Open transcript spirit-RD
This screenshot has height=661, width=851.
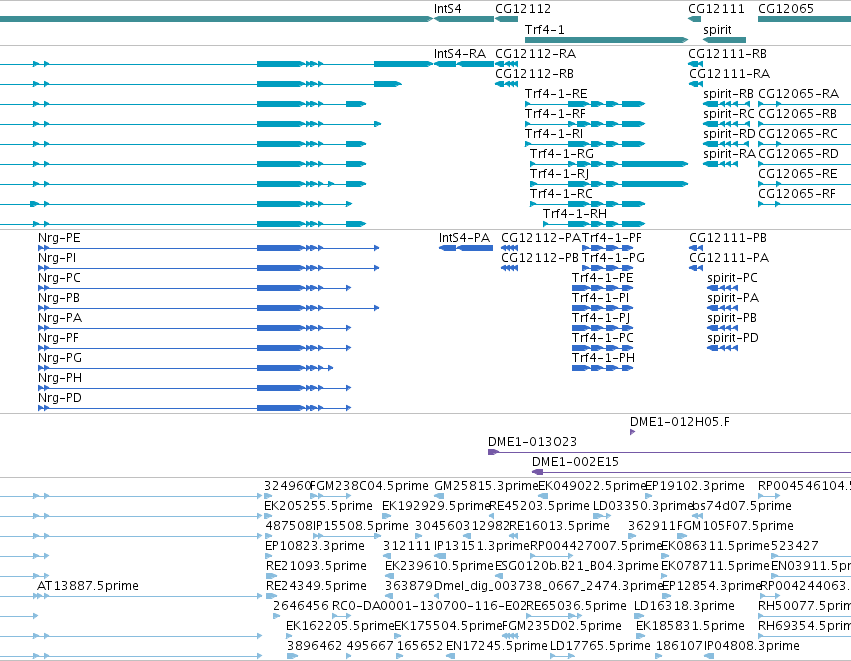pos(729,134)
